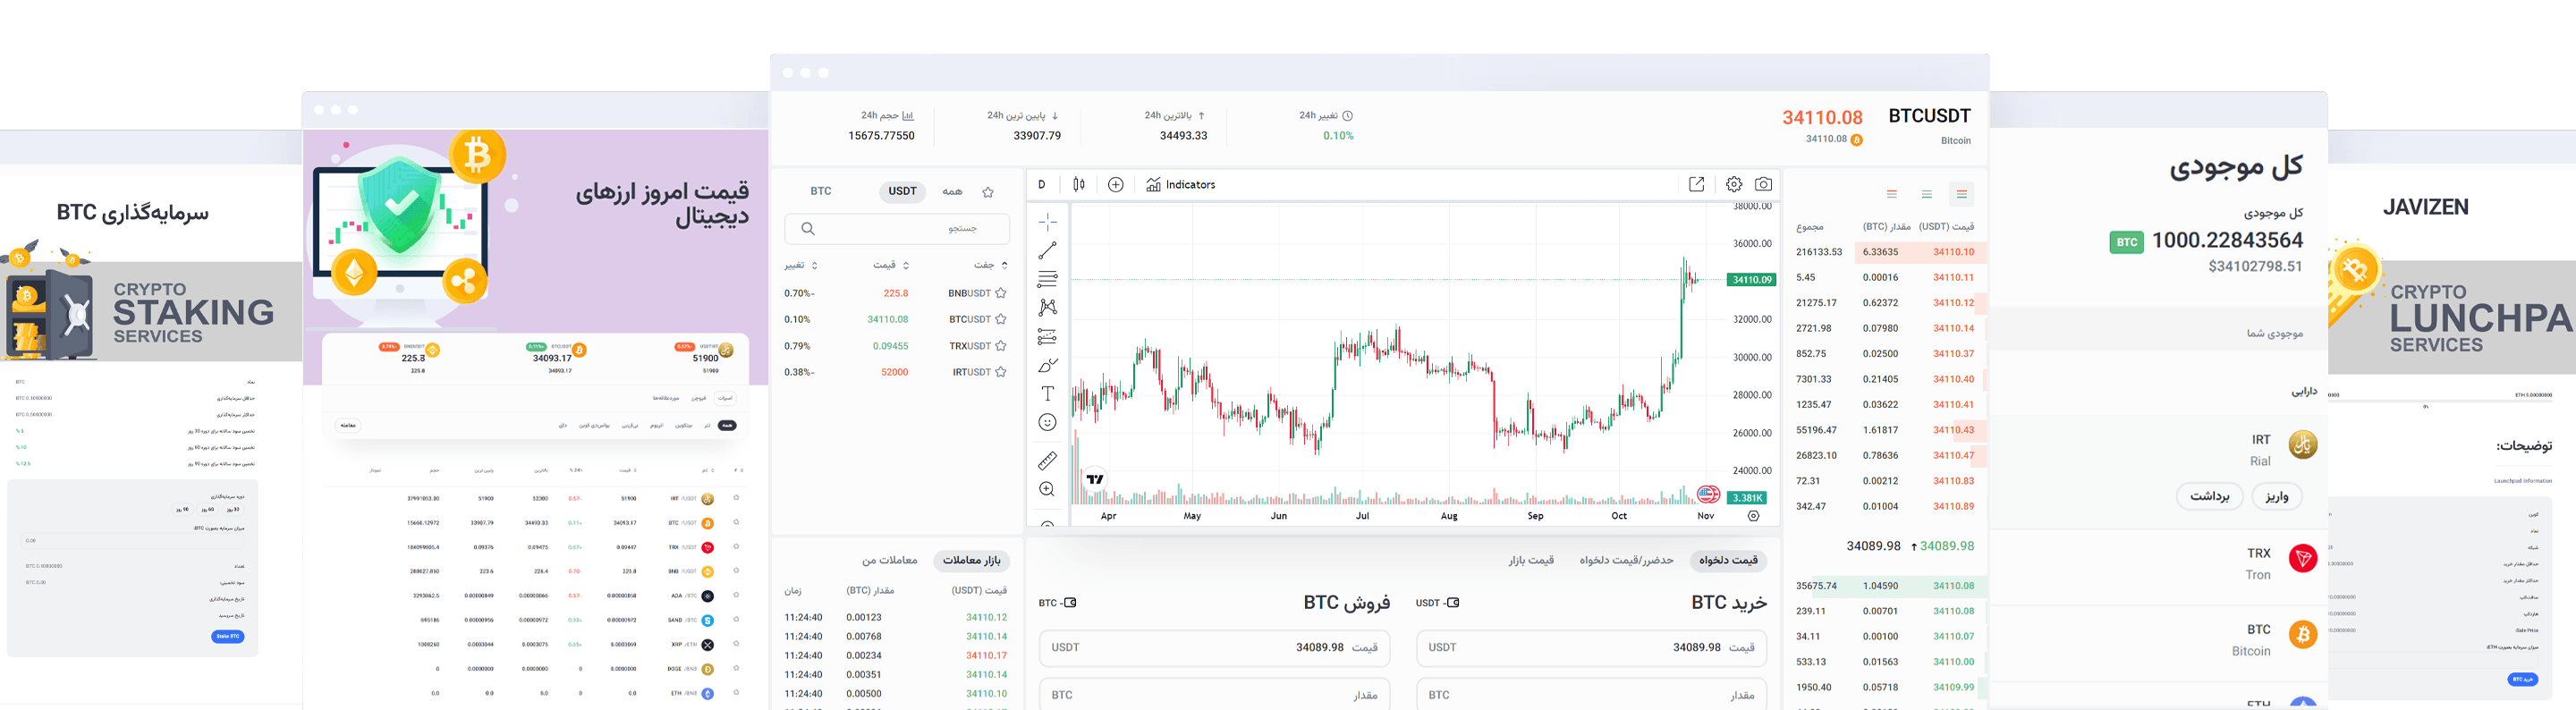
Task: Select the horizontal lines Fibonacci tool
Action: (x=1047, y=279)
